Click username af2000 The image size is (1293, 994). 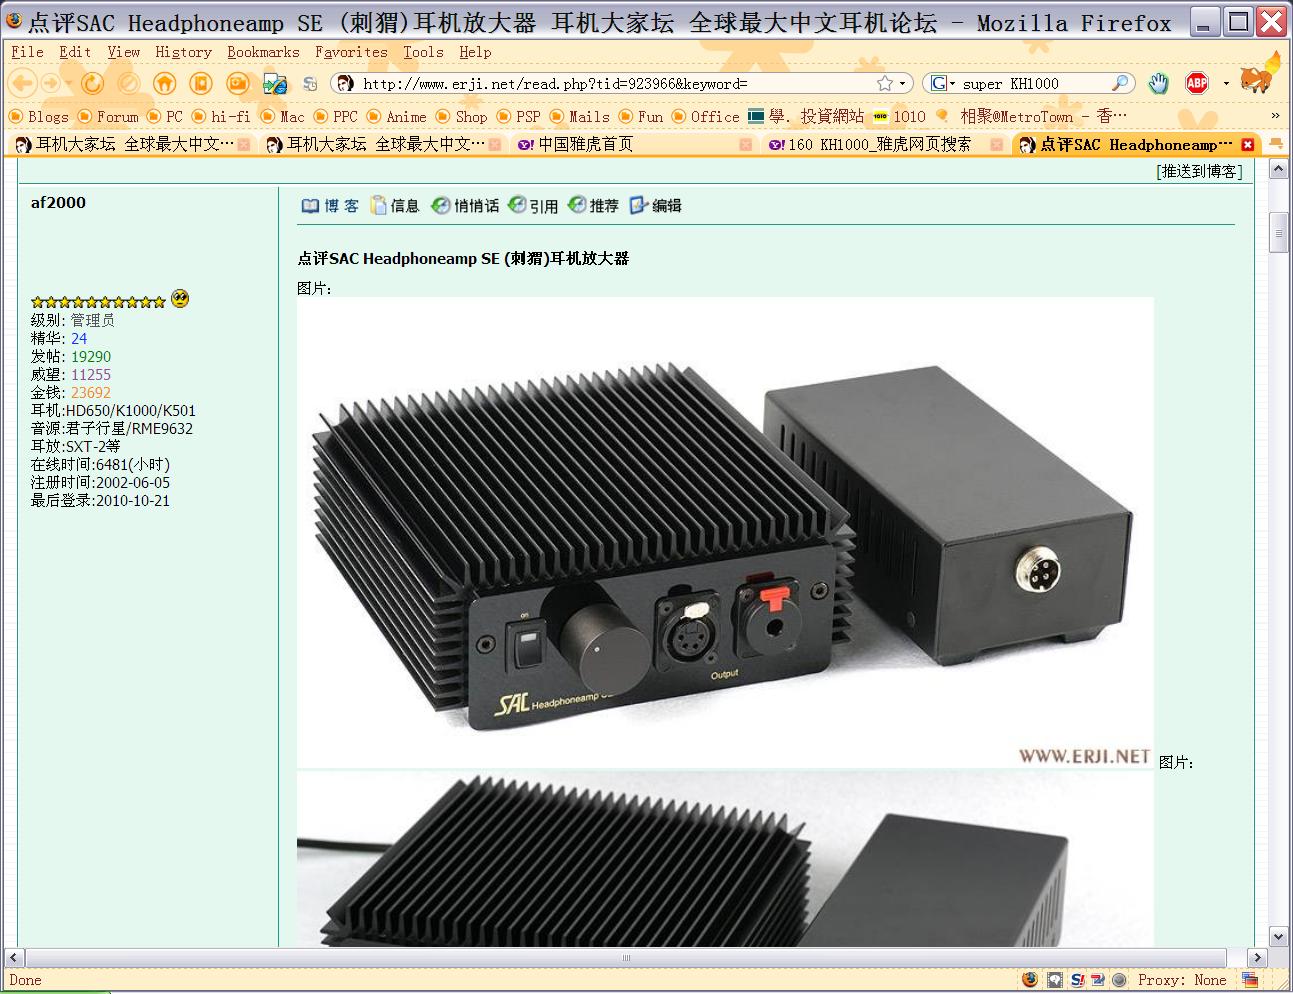tap(58, 203)
